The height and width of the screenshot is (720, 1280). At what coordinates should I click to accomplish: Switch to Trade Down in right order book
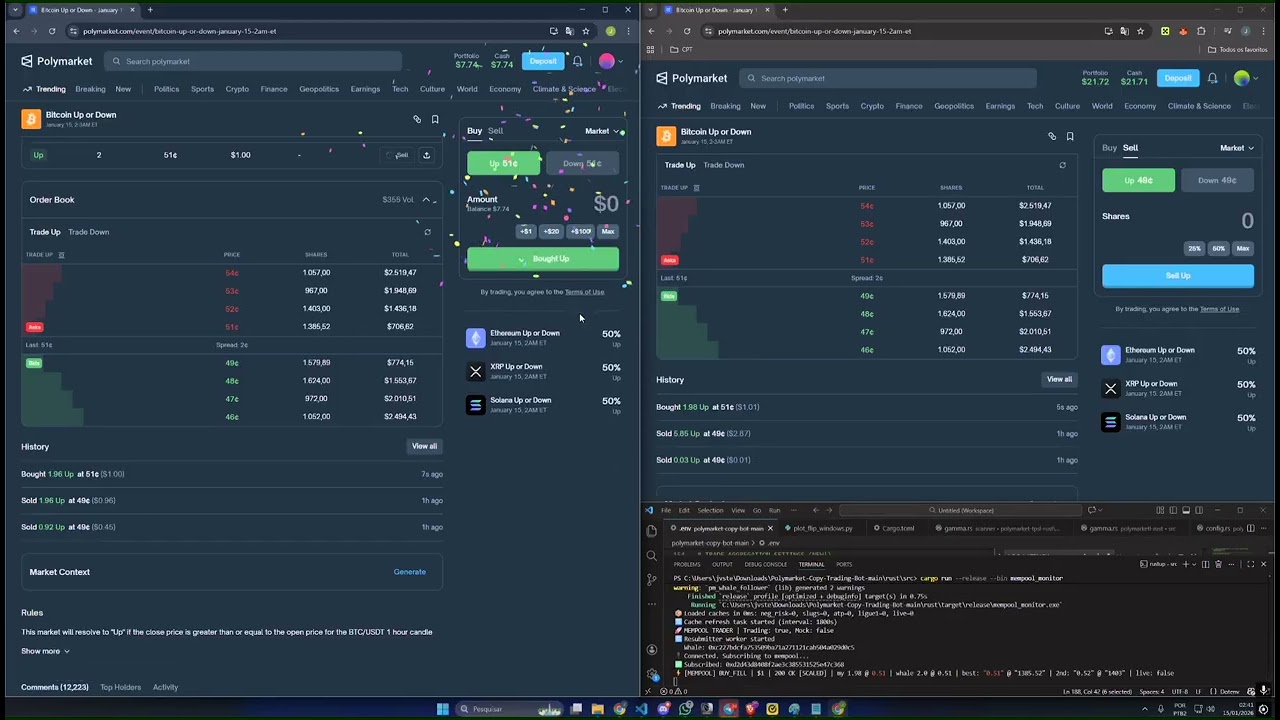click(x=723, y=165)
